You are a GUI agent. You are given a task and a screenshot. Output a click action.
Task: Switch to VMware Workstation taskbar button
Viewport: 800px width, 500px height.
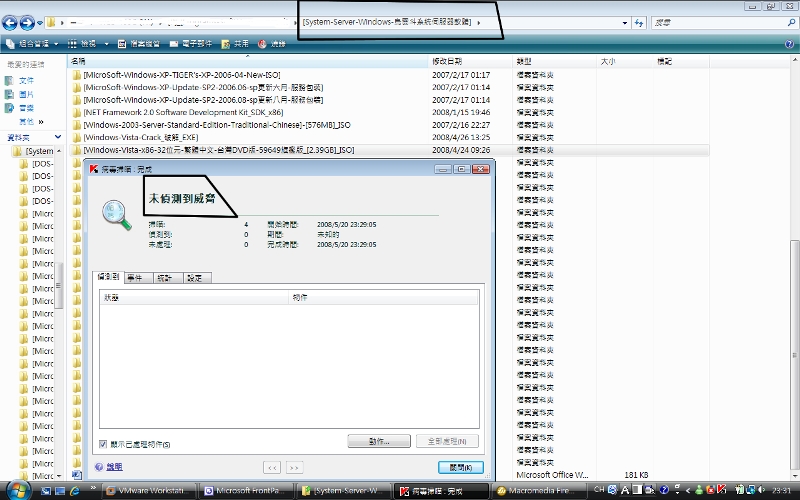click(151, 491)
